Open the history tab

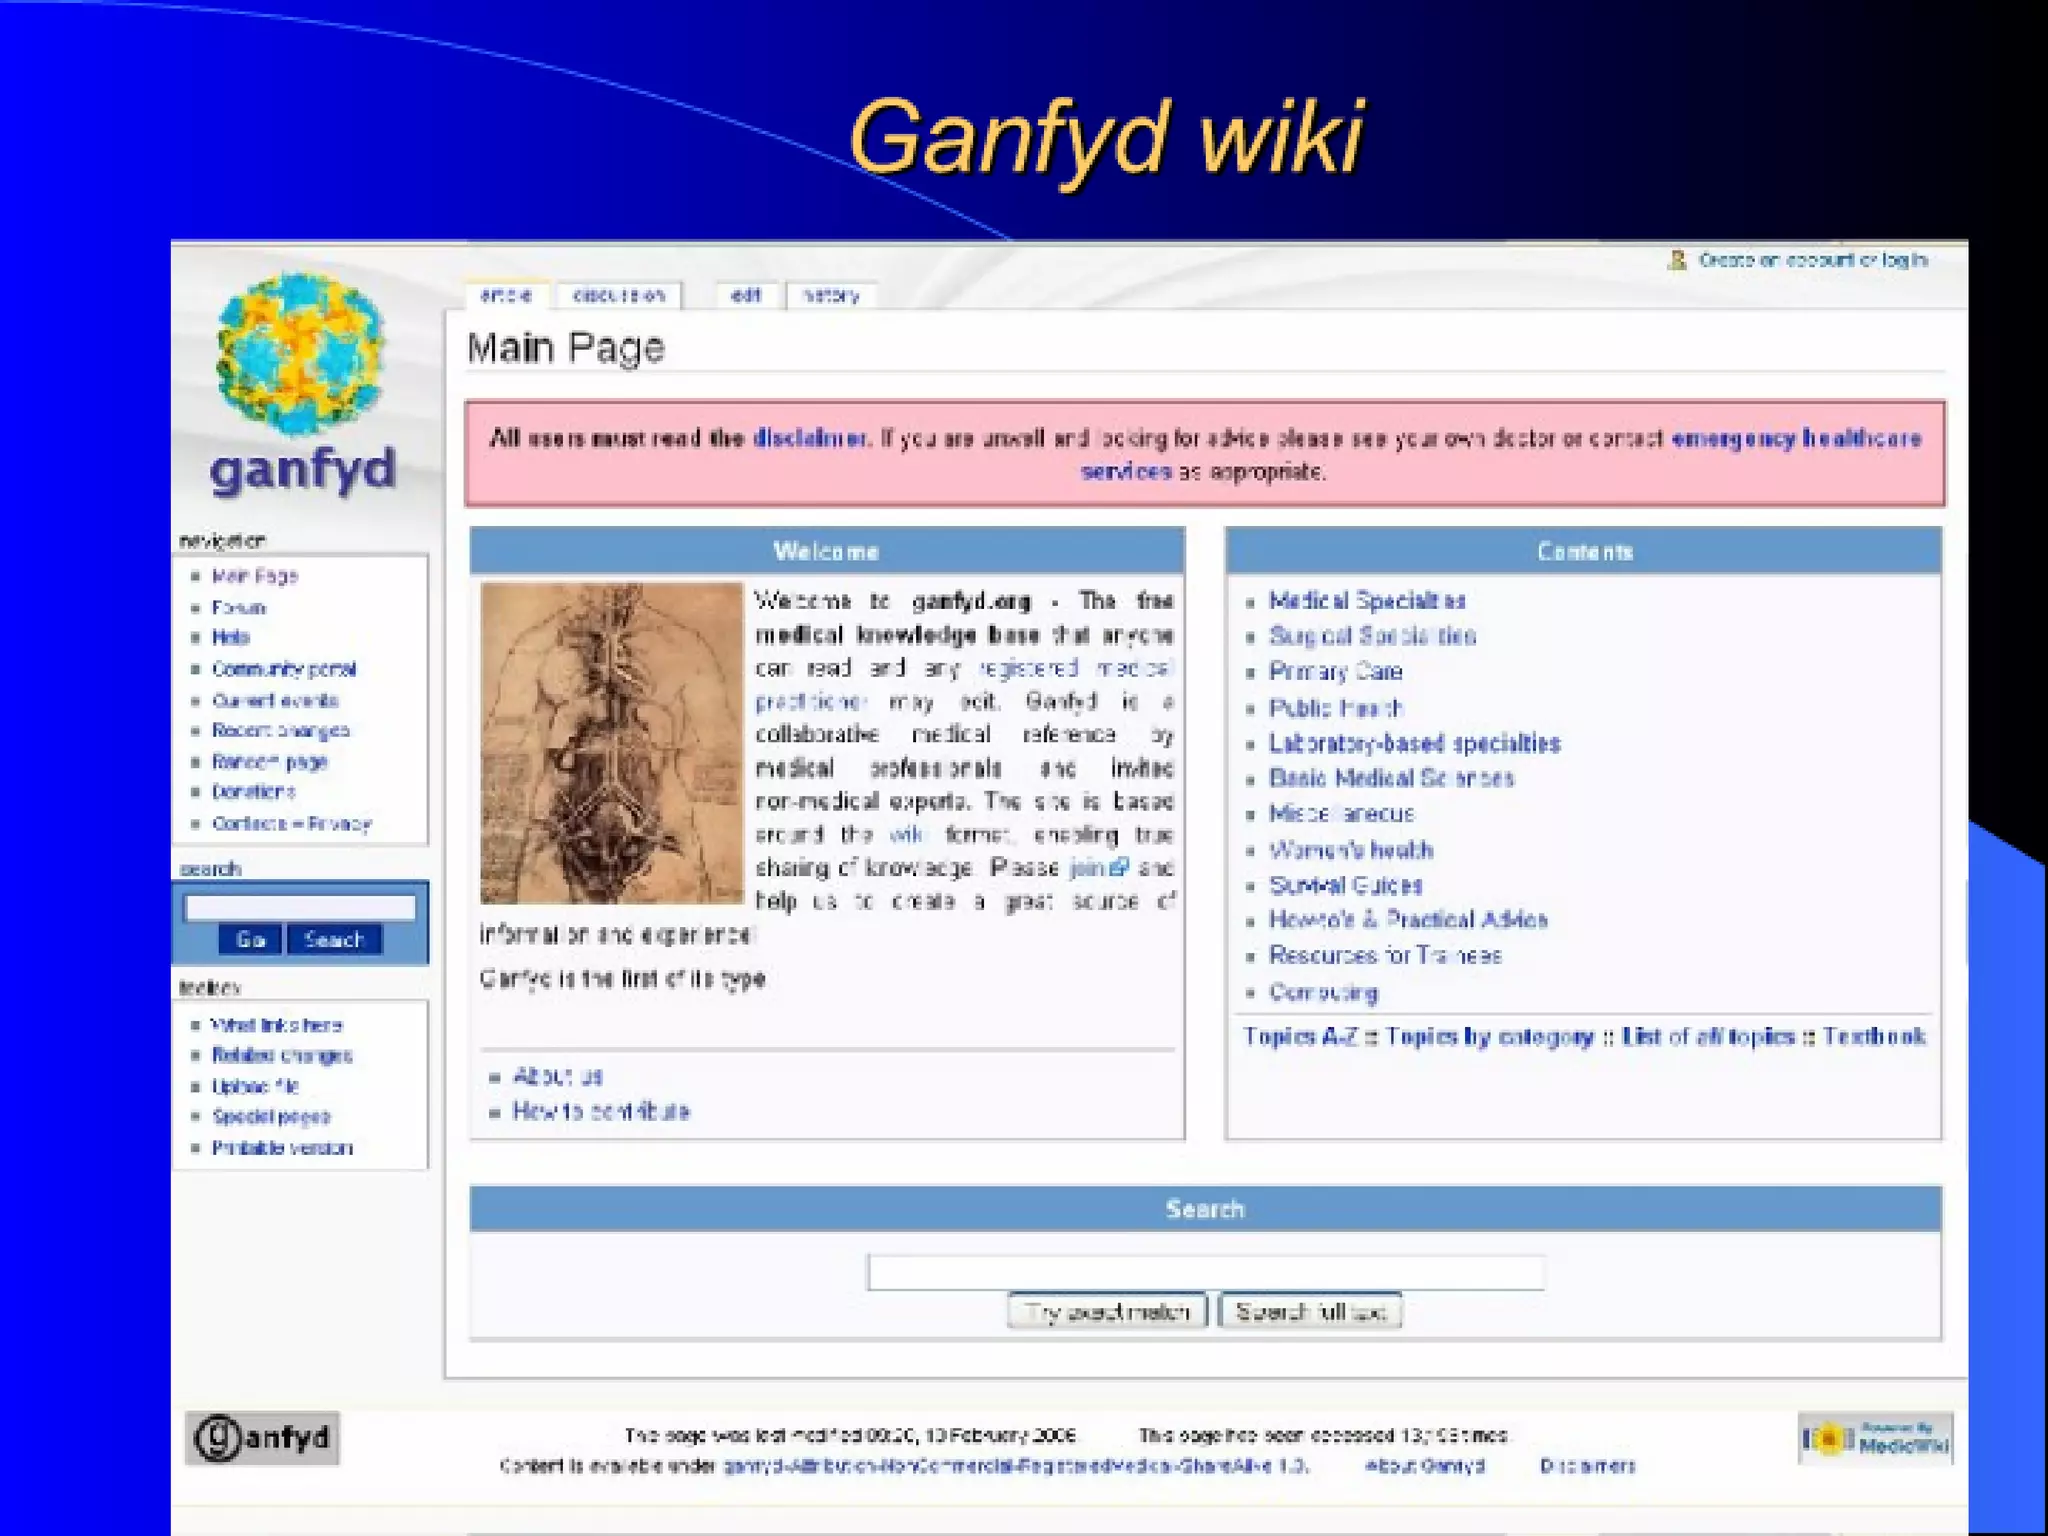pyautogui.click(x=831, y=296)
